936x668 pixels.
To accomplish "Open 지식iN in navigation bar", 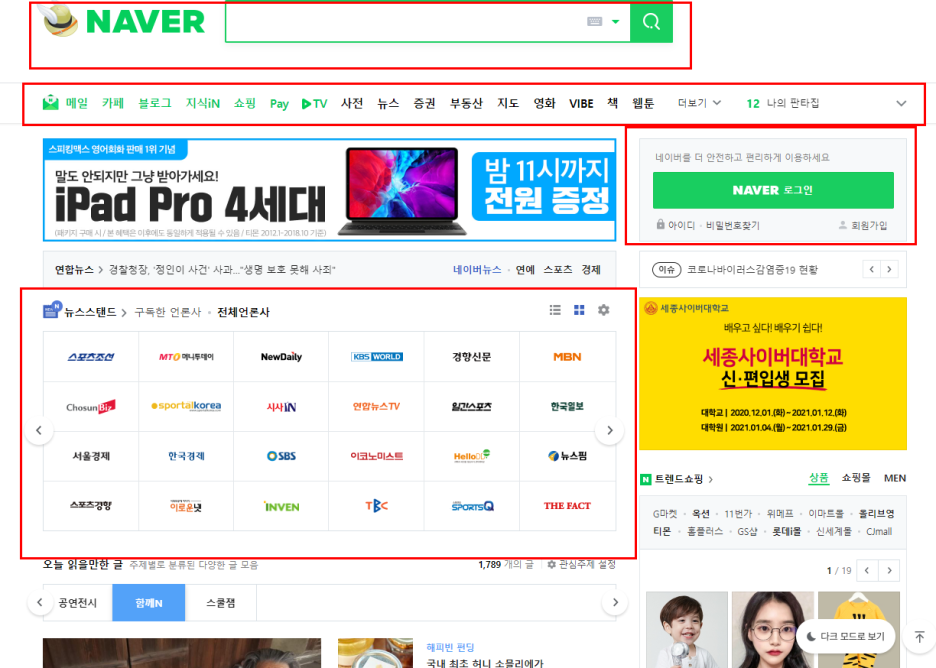I will pos(202,103).
